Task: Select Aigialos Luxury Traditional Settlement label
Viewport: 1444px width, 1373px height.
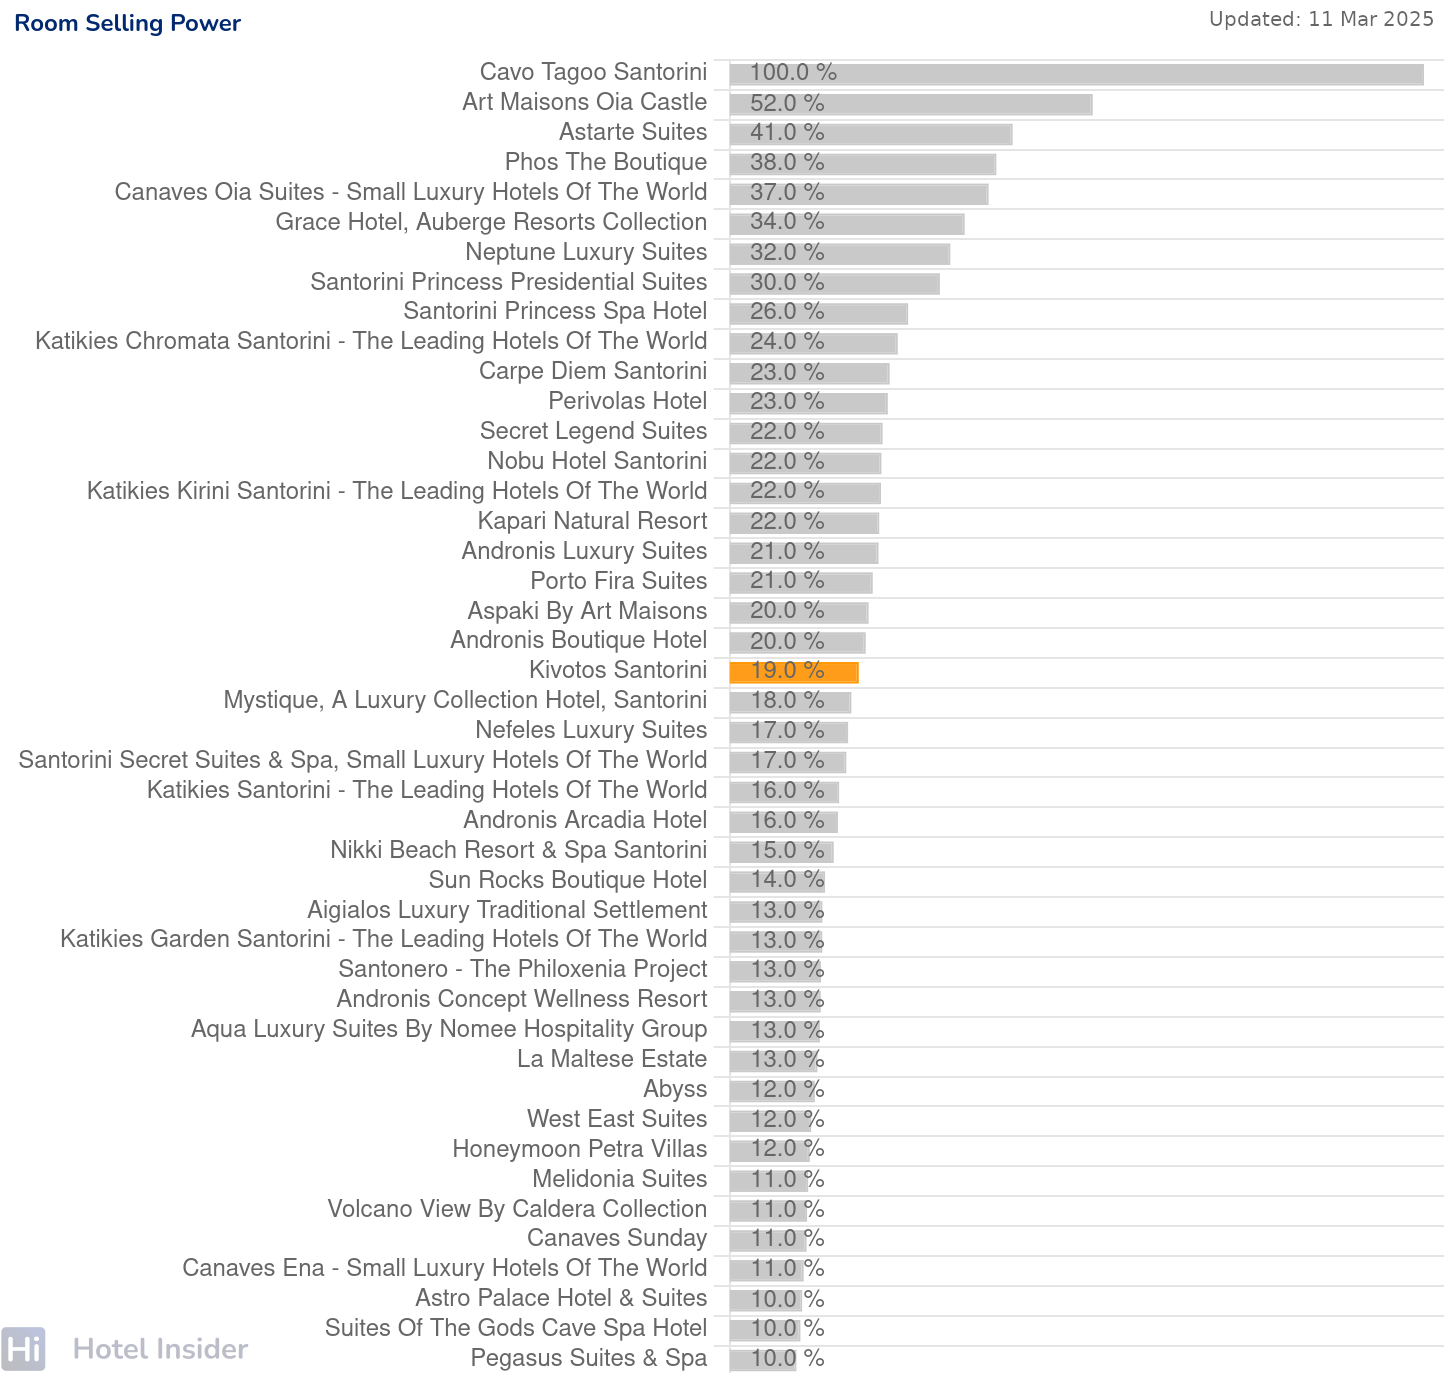Action: [507, 910]
